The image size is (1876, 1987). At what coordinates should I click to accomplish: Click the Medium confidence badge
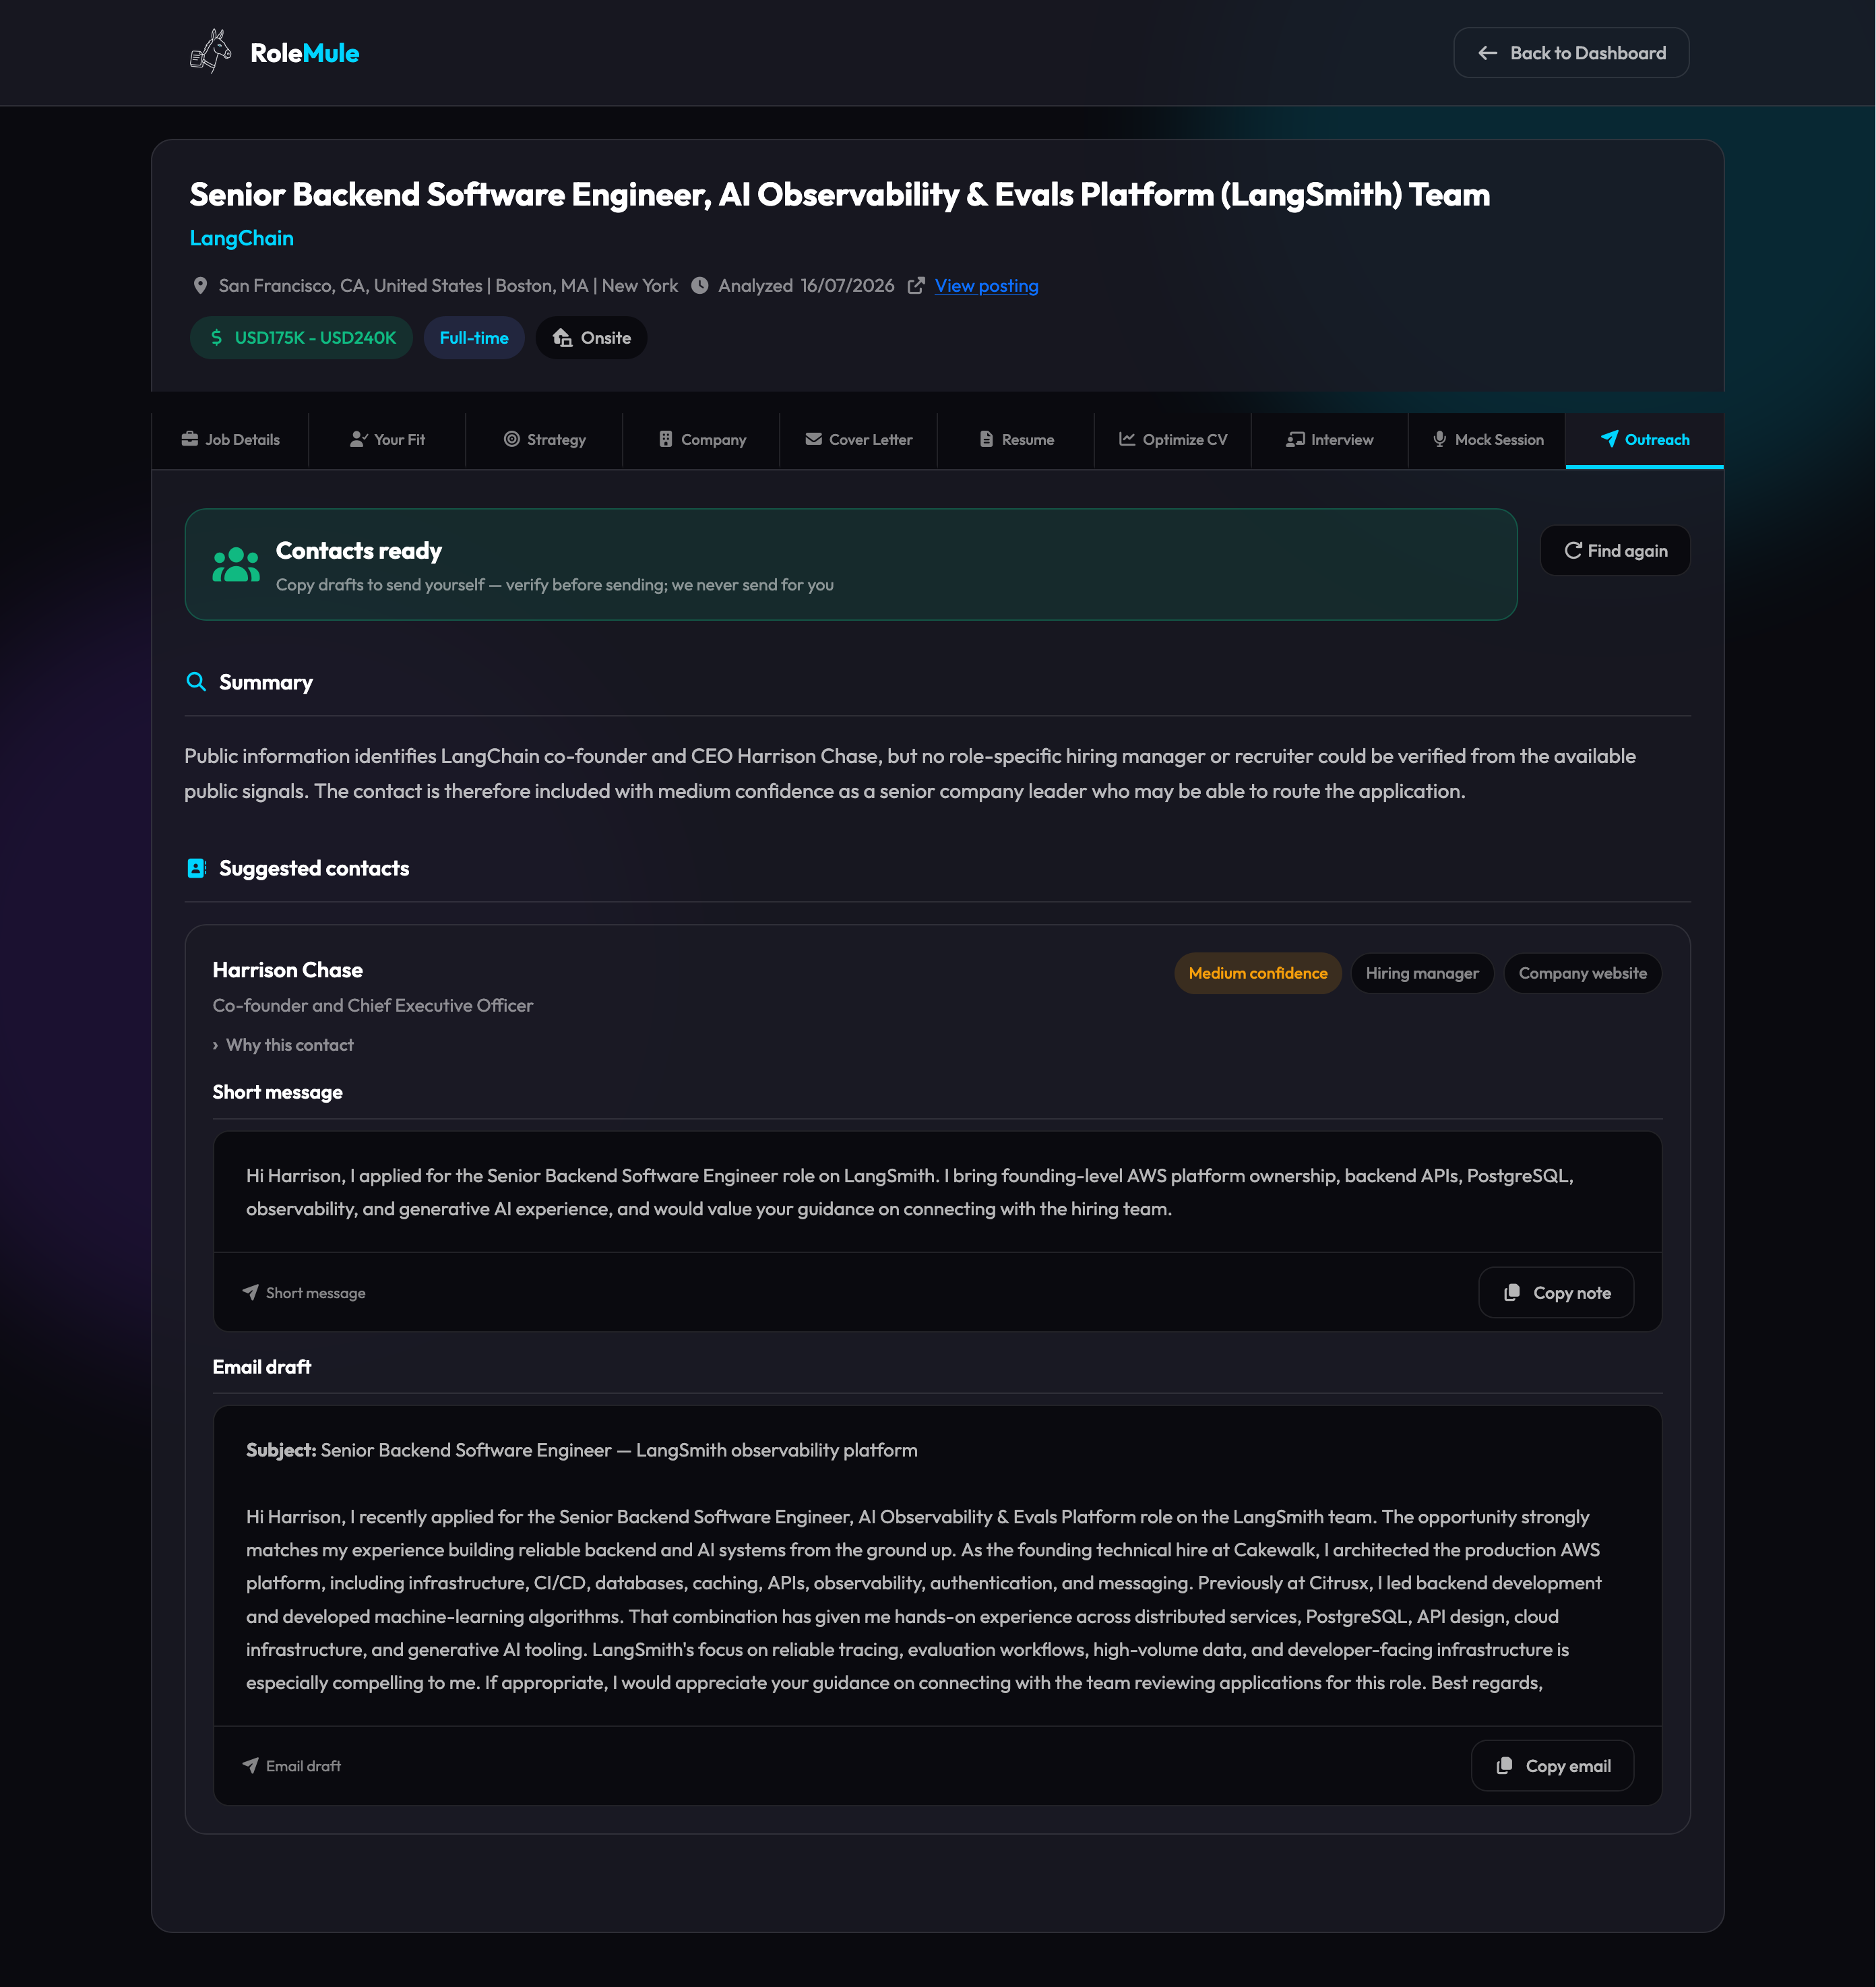pyautogui.click(x=1258, y=973)
